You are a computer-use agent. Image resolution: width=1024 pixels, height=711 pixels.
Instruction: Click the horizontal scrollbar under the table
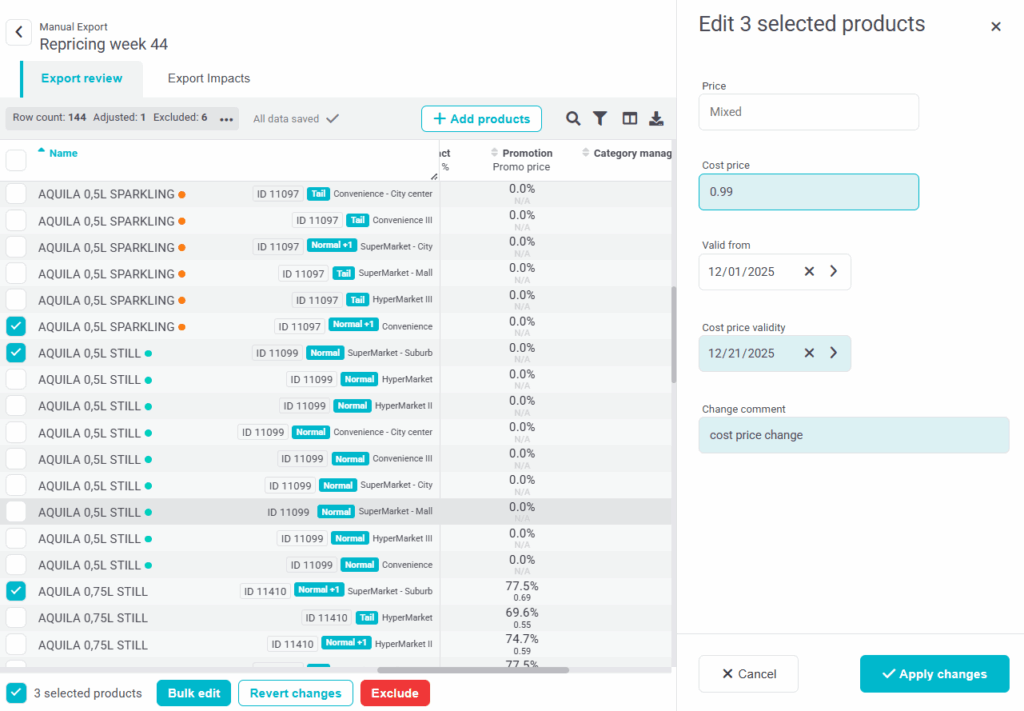(x=472, y=670)
